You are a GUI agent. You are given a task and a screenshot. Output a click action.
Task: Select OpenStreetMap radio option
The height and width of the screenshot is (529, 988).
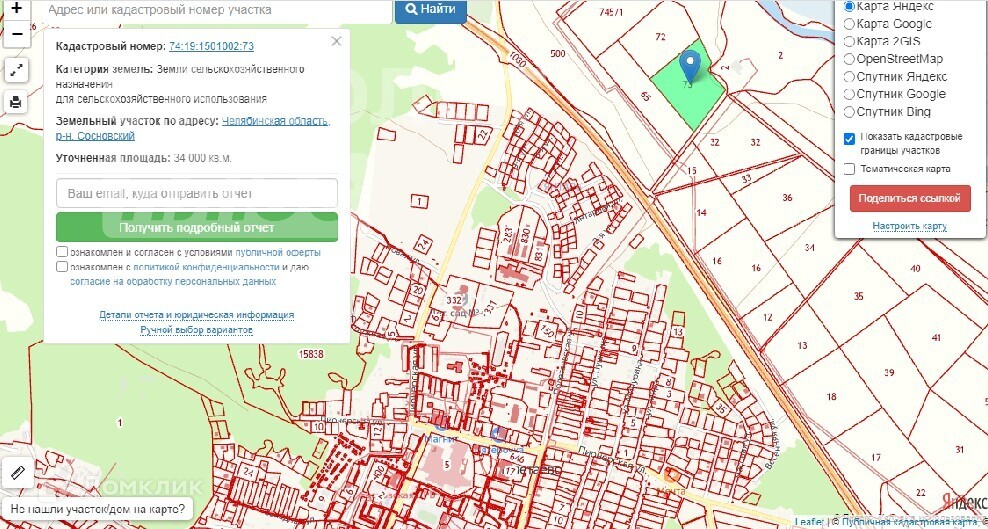(x=849, y=59)
